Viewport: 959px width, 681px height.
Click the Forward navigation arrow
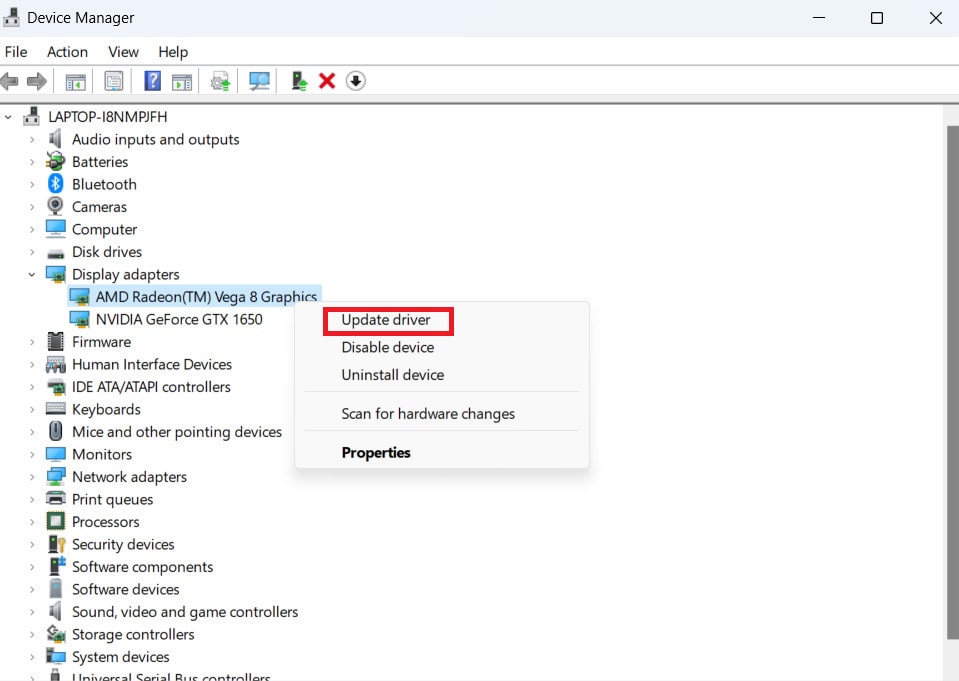(x=38, y=81)
